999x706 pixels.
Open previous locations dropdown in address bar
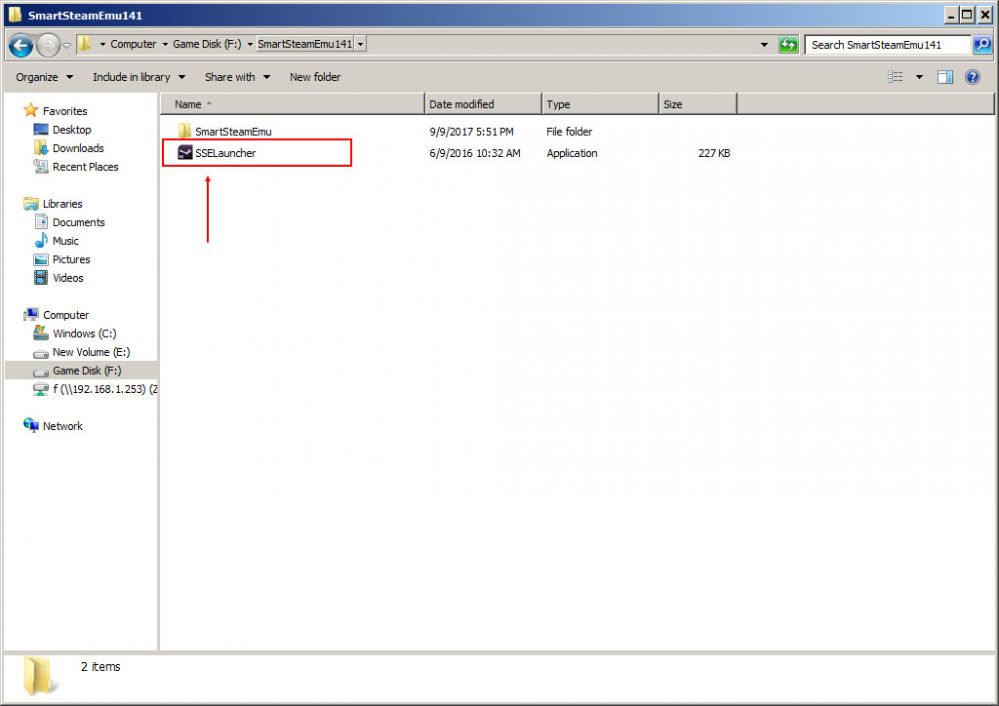click(764, 45)
